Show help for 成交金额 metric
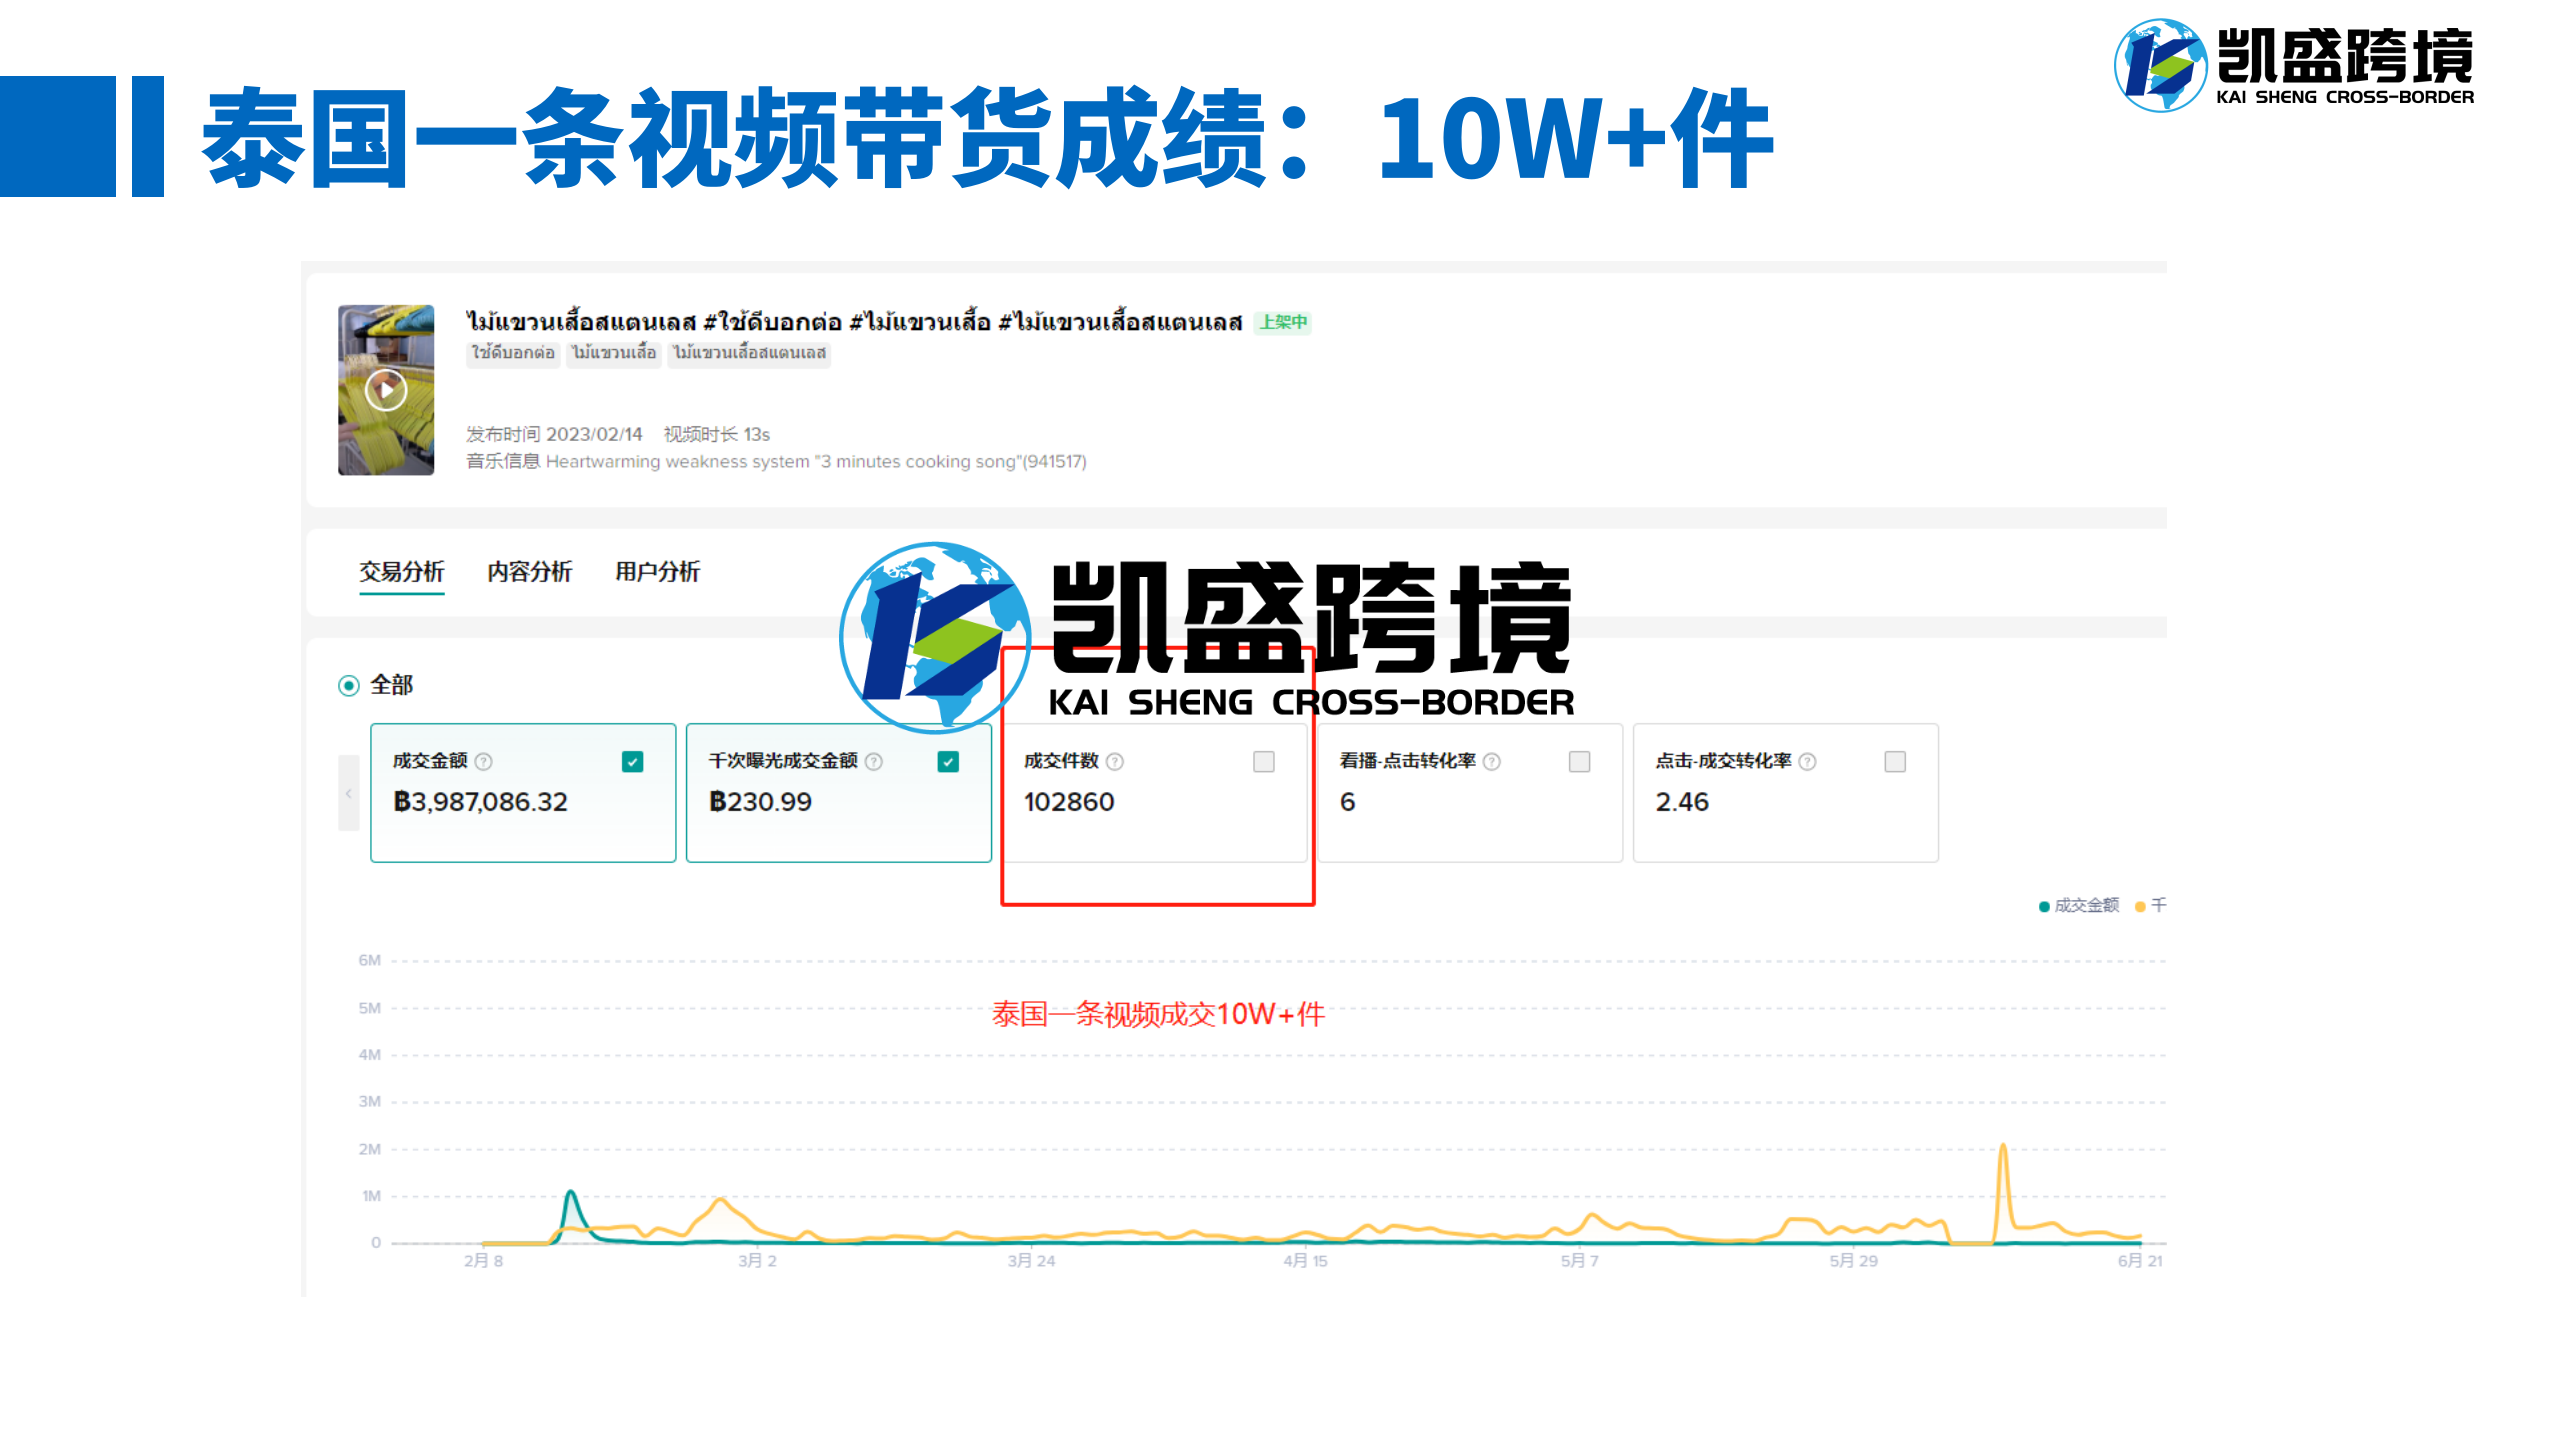The image size is (2560, 1440). (x=484, y=762)
